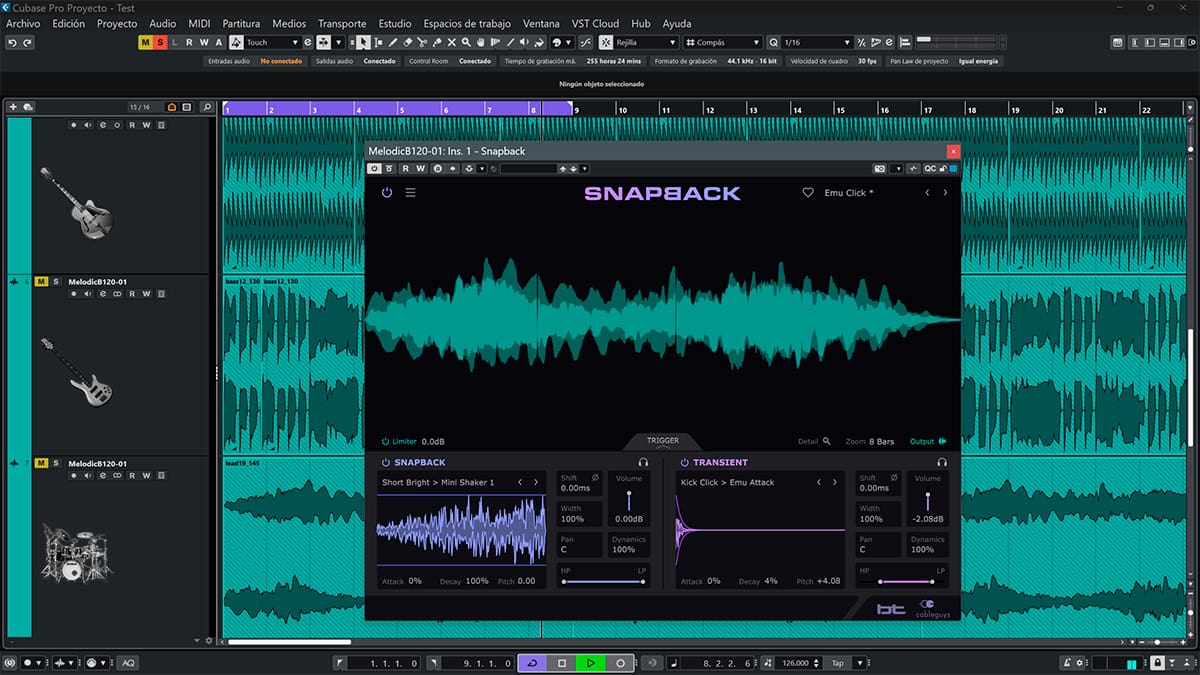Toggle plugin Activate button in header strip
Viewport: 1200px width, 675px height.
[374, 168]
